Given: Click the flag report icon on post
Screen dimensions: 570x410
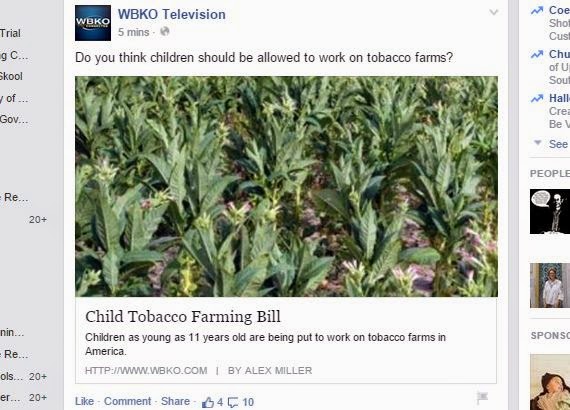Looking at the screenshot, I should click(482, 398).
